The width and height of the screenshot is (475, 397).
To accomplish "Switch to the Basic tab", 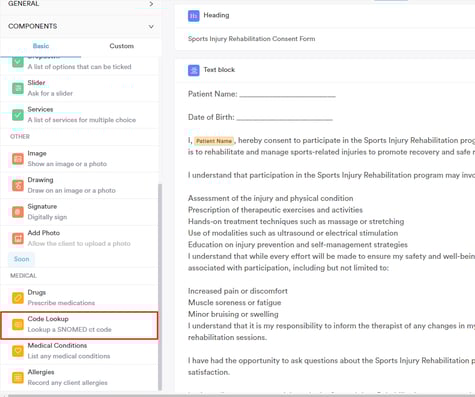I will (x=41, y=46).
